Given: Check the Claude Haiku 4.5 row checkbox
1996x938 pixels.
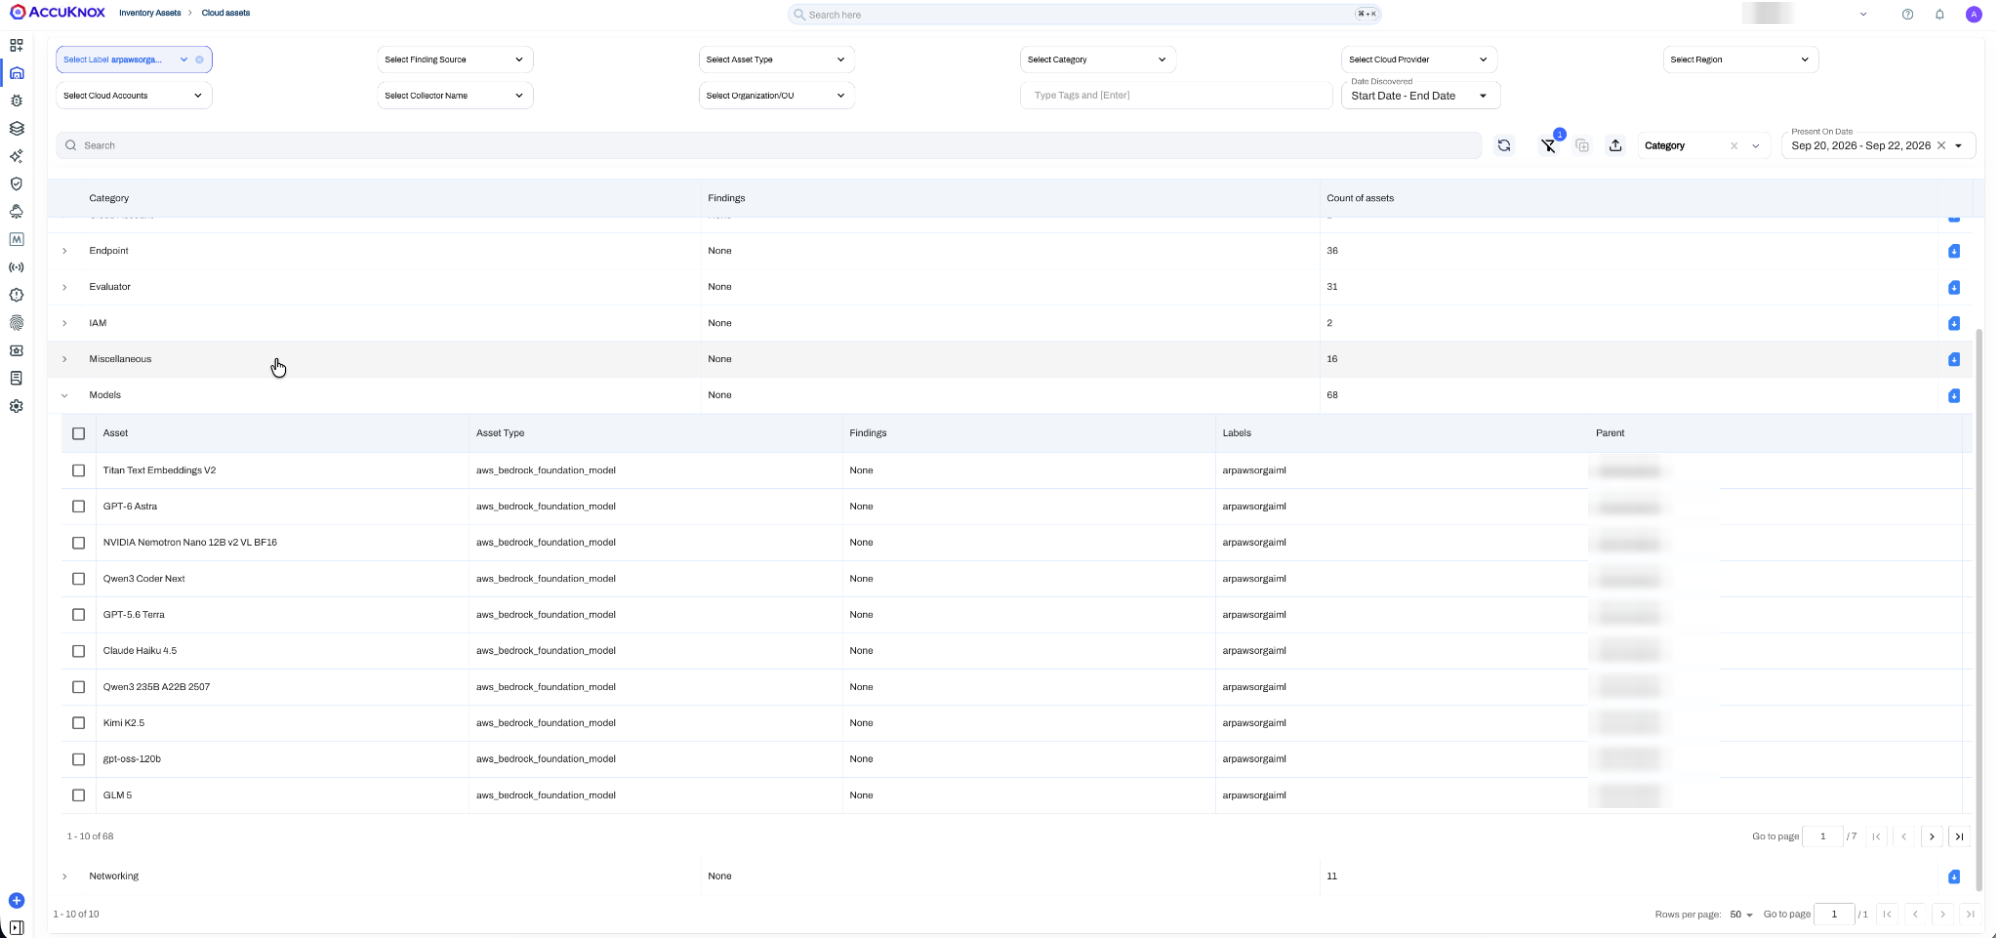Looking at the screenshot, I should click(x=79, y=651).
